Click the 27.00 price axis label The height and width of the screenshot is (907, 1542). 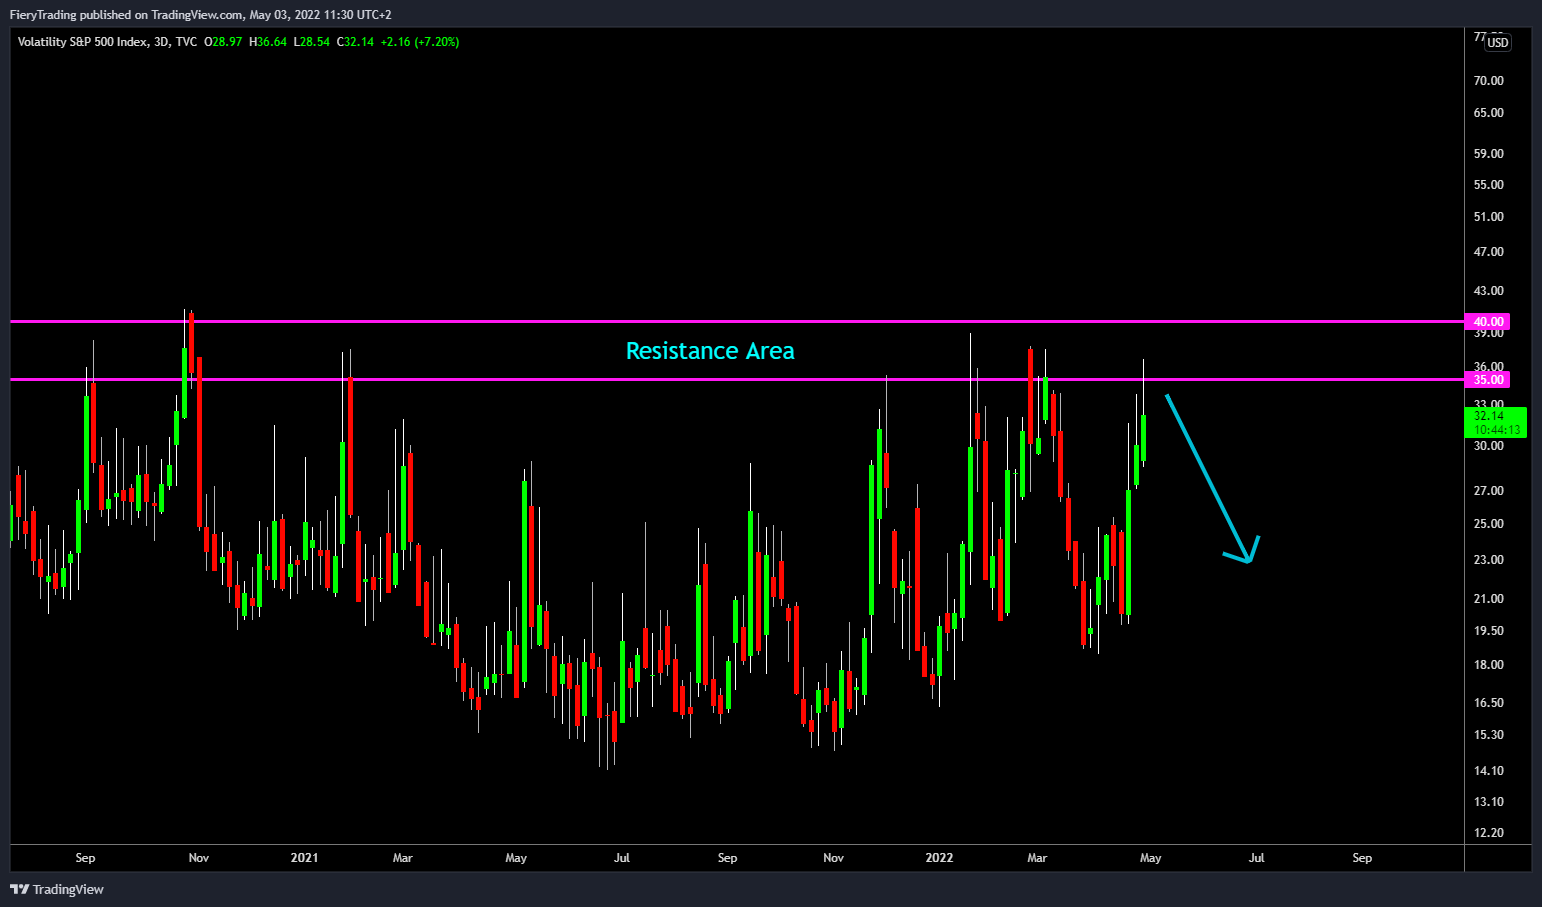[1489, 491]
